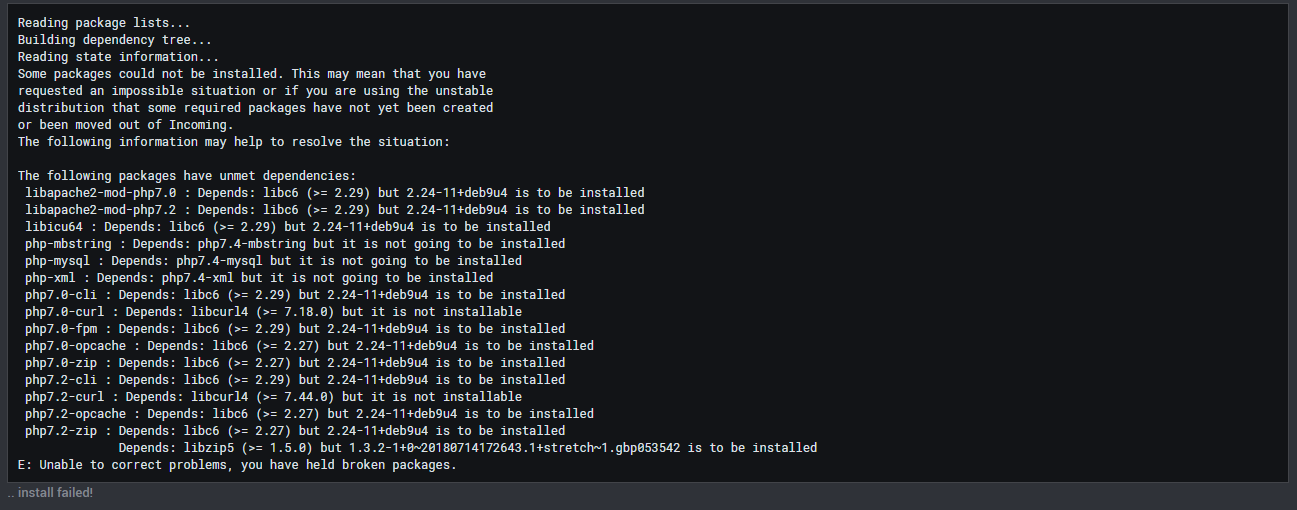Screen dimensions: 1297x510
Task: Click the "Some packages could not be installed" line
Action: pyautogui.click(x=252, y=74)
